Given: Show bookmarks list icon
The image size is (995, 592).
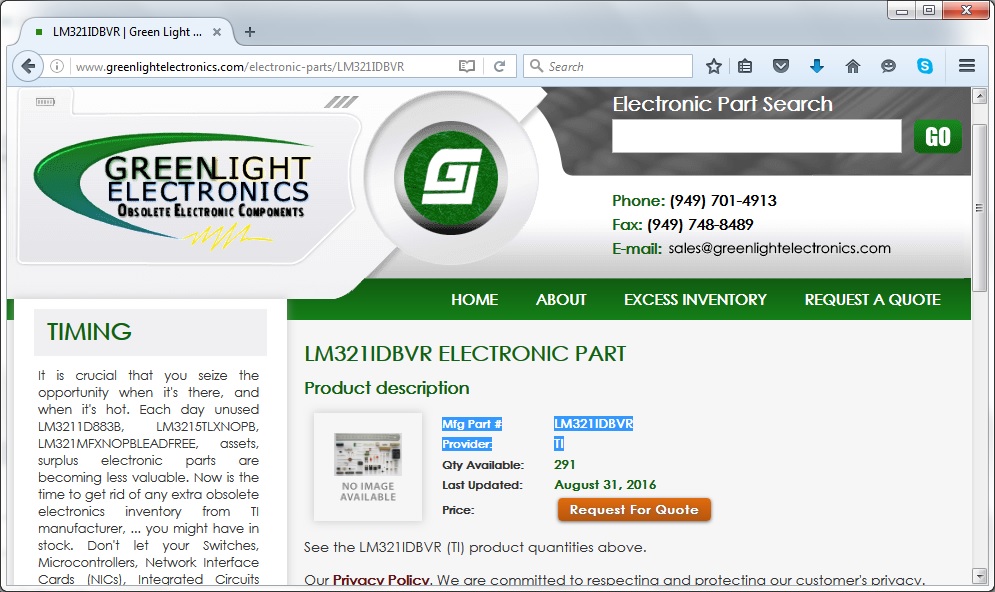Looking at the screenshot, I should click(x=745, y=66).
